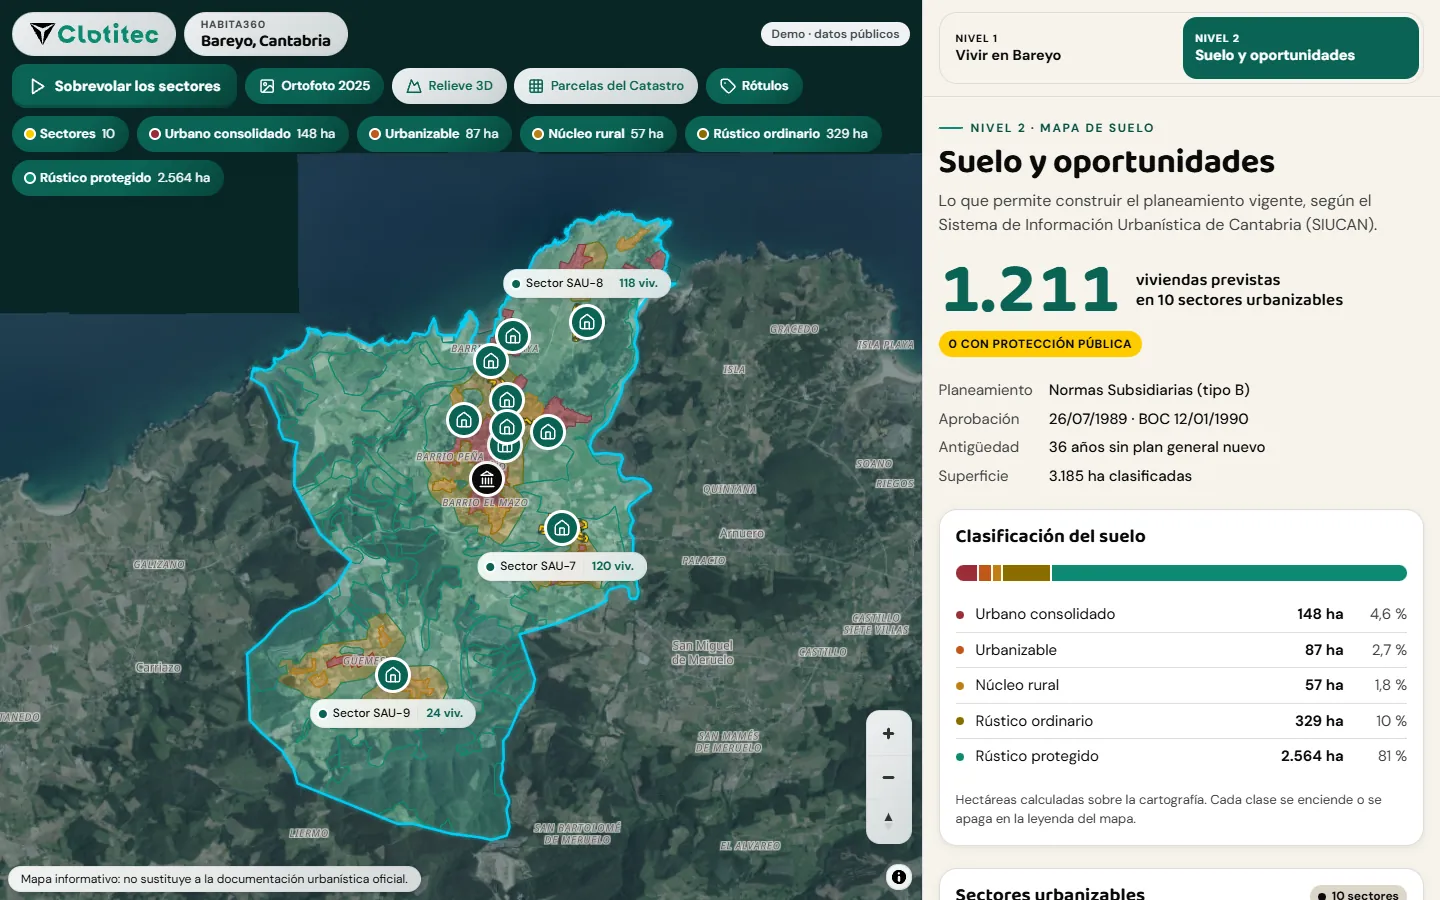Image resolution: width=1440 pixels, height=900 pixels.
Task: Click the Clotitec logo
Action: [94, 34]
